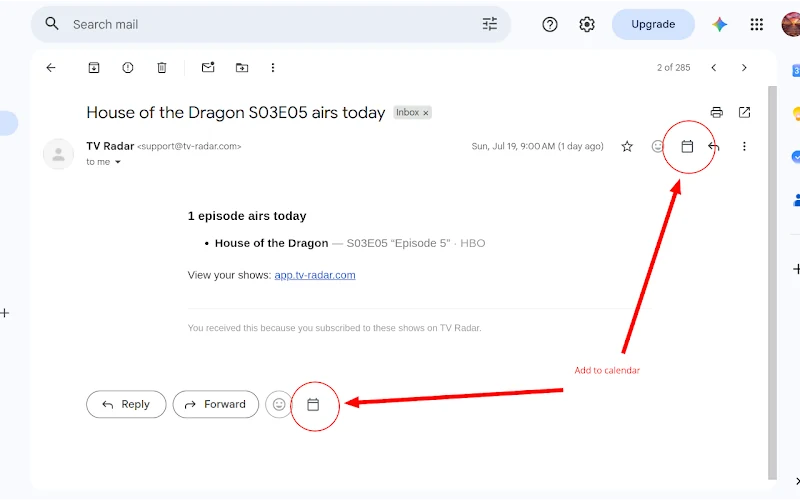Open the message's three-dot More menu

pyautogui.click(x=744, y=146)
